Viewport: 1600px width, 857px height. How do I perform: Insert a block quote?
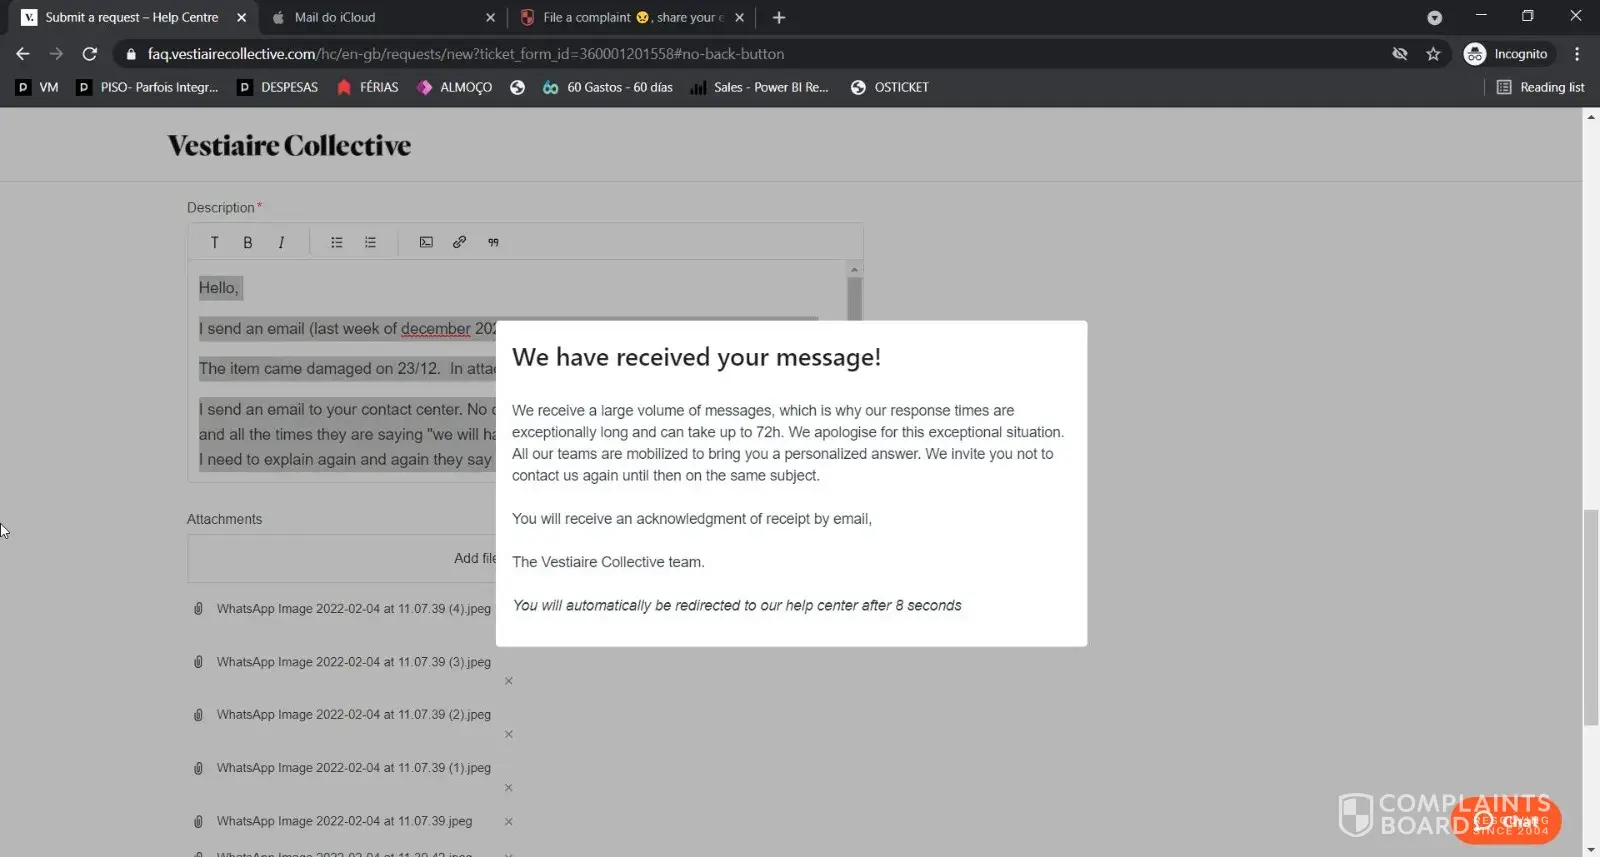(x=493, y=242)
